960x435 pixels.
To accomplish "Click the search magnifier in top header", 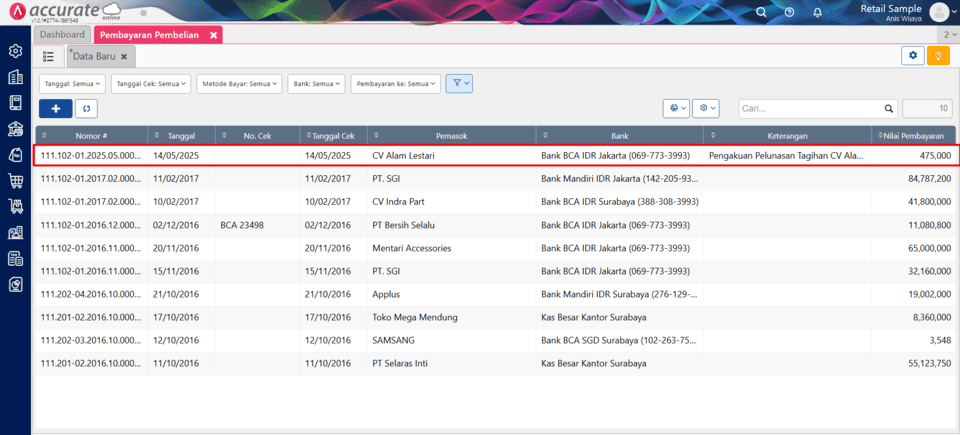I will tap(761, 12).
